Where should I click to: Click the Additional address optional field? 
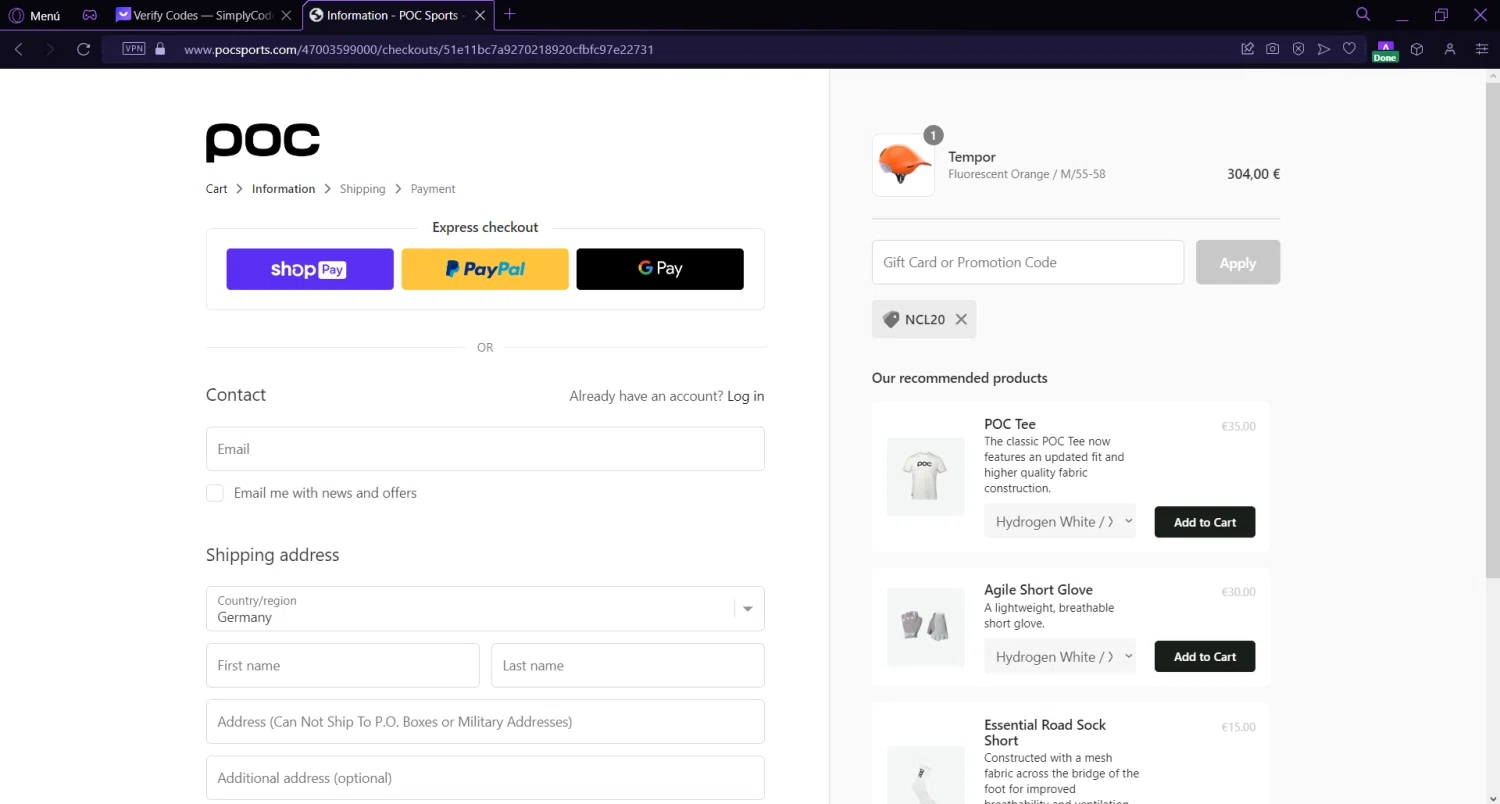(x=485, y=778)
